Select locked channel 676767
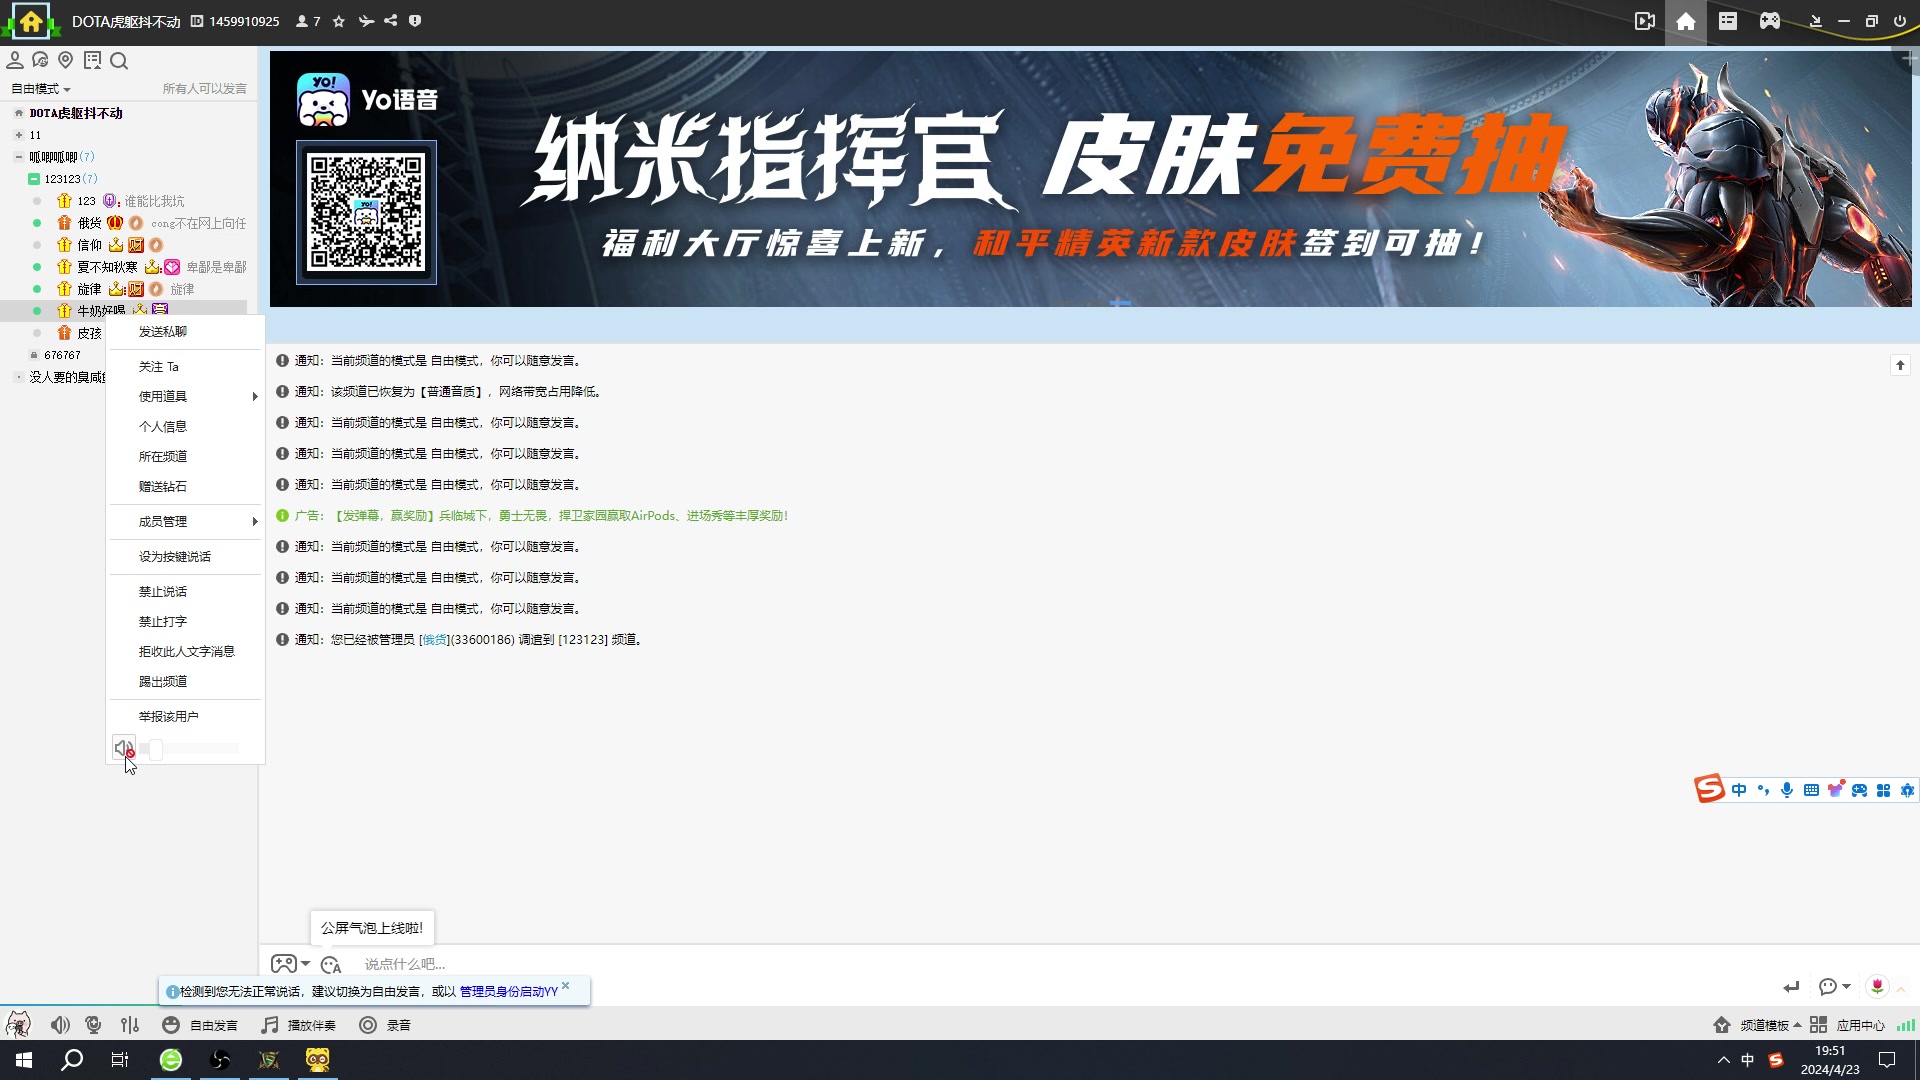The image size is (1920, 1080). coord(62,355)
